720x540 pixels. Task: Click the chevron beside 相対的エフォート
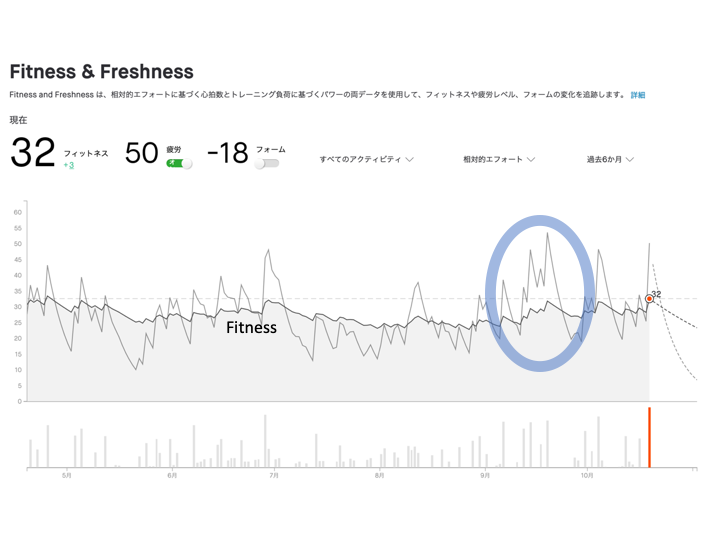pos(531,159)
